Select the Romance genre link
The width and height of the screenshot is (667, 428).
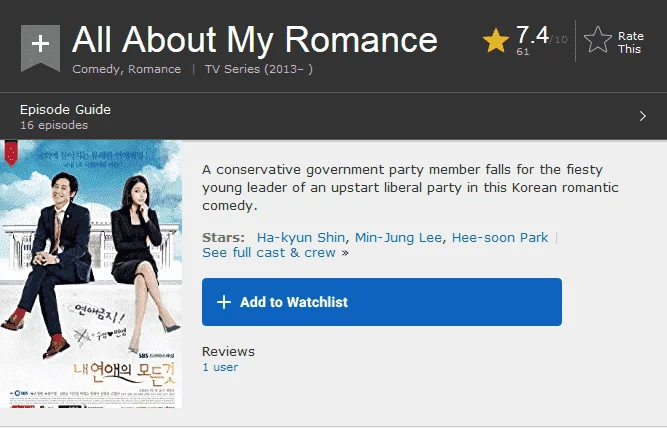(154, 69)
